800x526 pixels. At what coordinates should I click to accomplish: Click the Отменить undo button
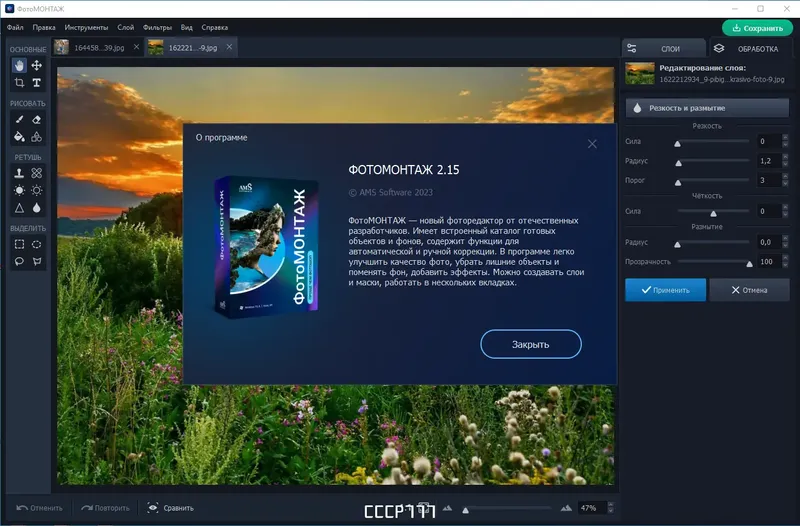tap(39, 508)
